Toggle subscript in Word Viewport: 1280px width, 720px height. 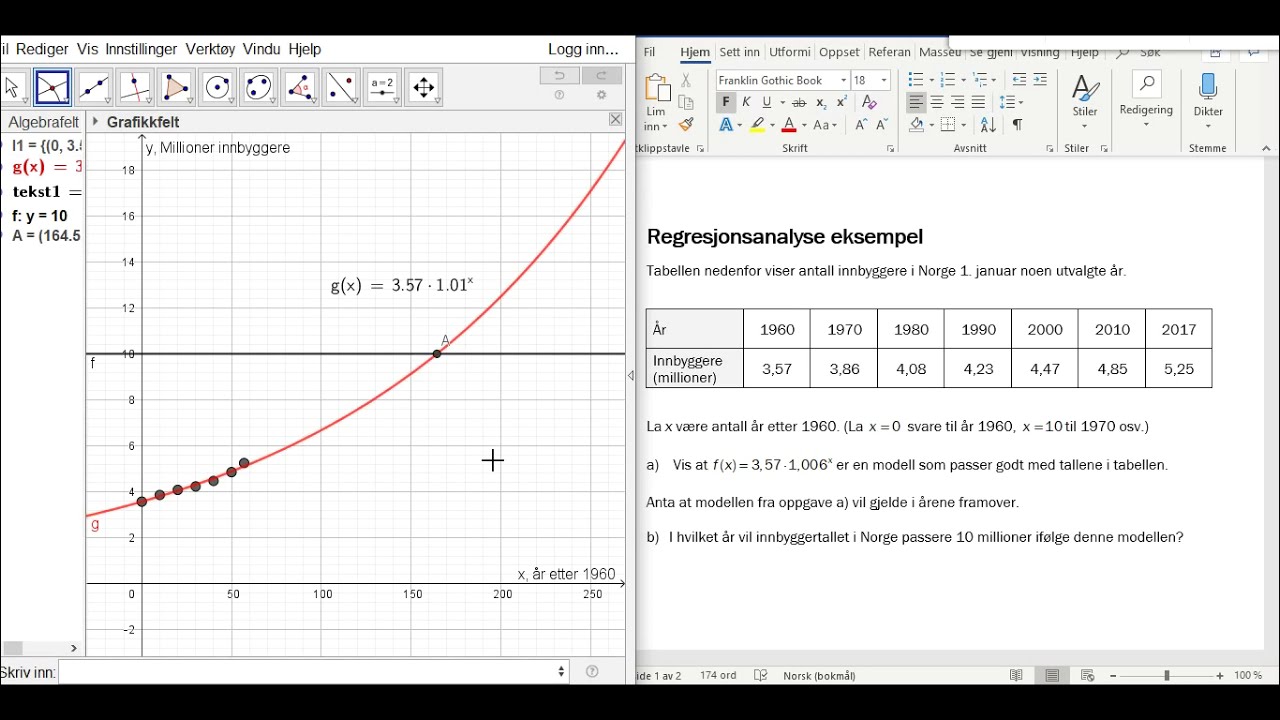coord(821,103)
